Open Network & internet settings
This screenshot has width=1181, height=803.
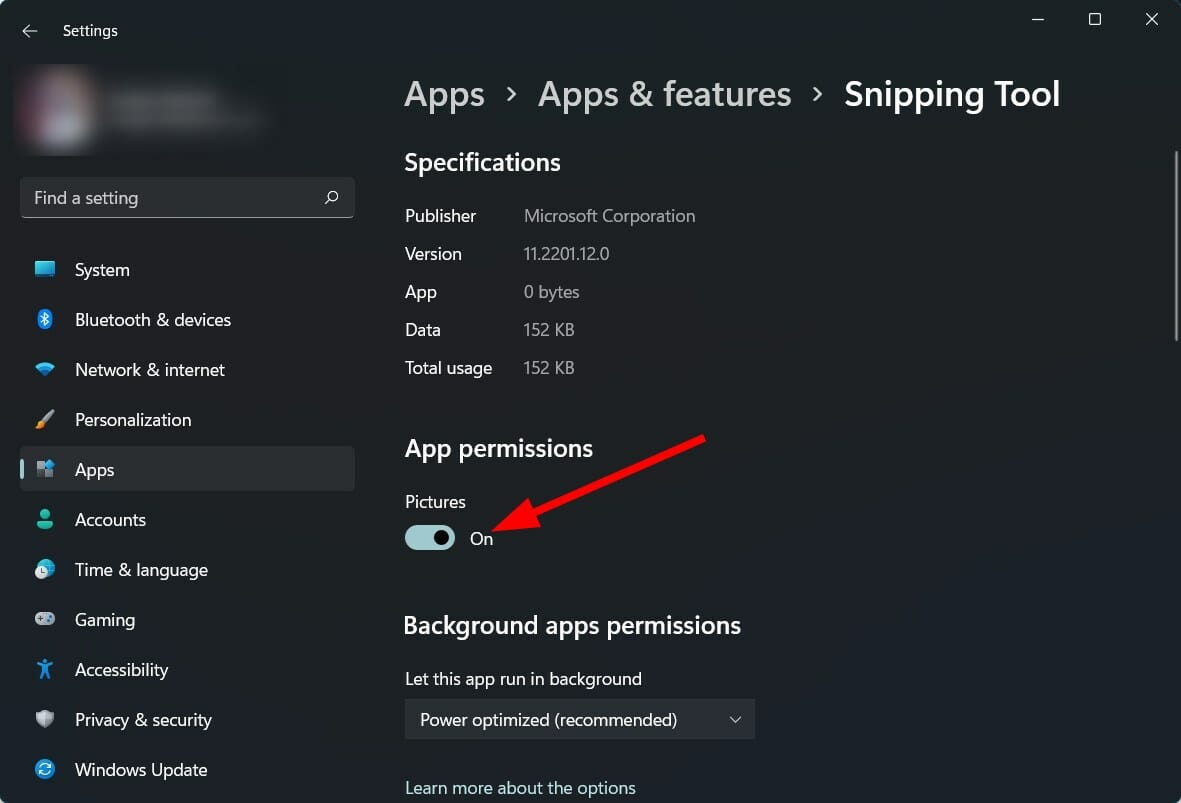[149, 369]
